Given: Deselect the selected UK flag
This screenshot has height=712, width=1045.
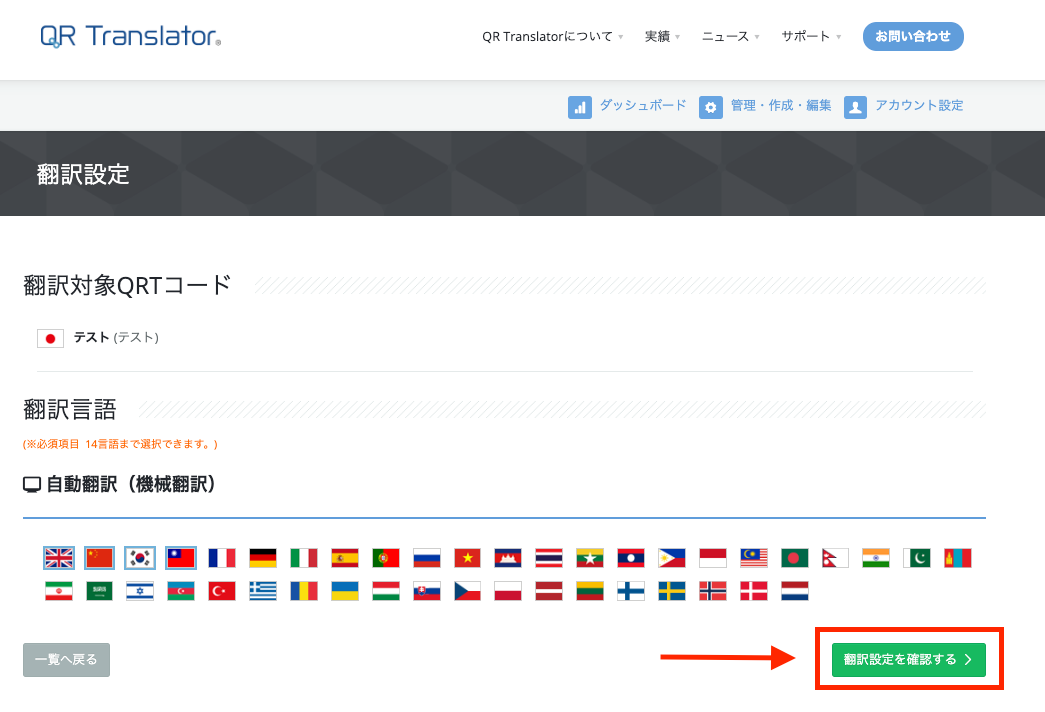Looking at the screenshot, I should 59,558.
